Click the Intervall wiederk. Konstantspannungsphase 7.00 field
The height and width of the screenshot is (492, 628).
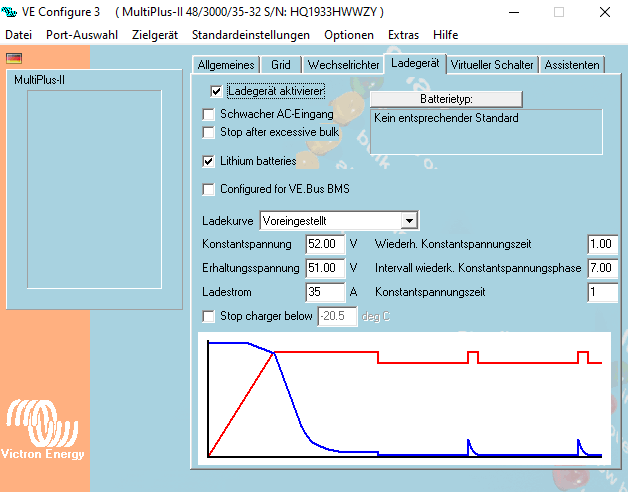coord(602,268)
